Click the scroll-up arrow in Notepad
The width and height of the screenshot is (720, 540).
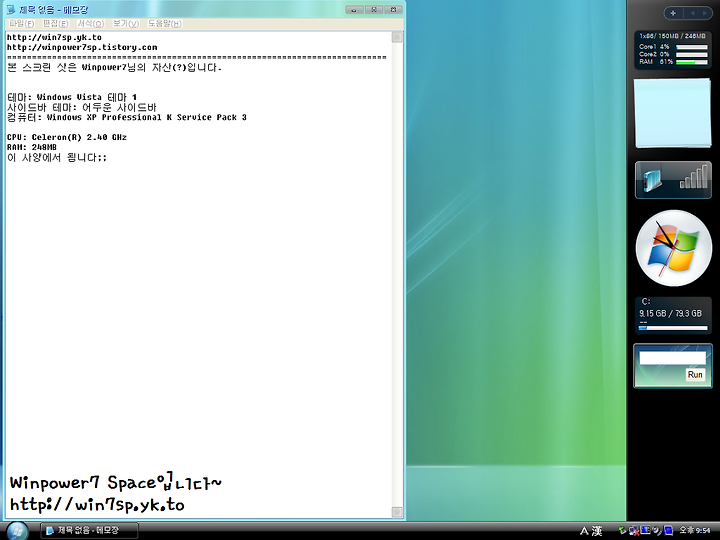[x=397, y=37]
